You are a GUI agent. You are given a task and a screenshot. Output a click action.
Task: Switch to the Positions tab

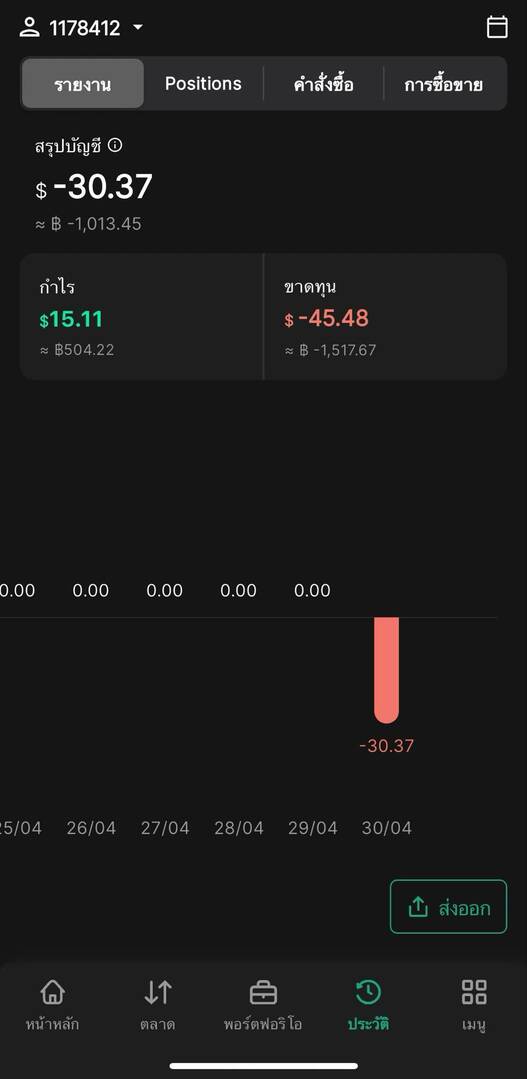(x=203, y=84)
